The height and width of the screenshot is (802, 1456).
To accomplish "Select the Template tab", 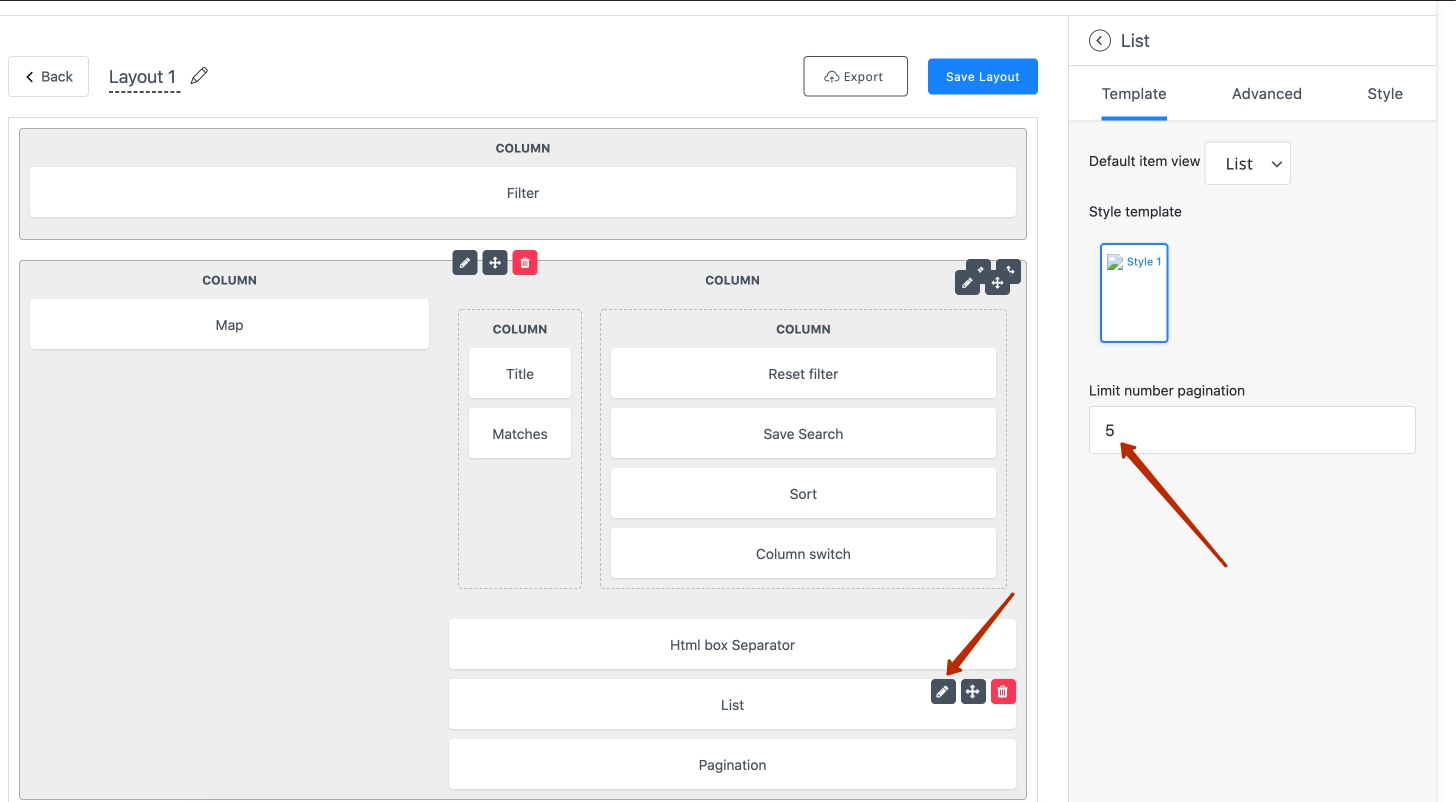I will tap(1134, 94).
